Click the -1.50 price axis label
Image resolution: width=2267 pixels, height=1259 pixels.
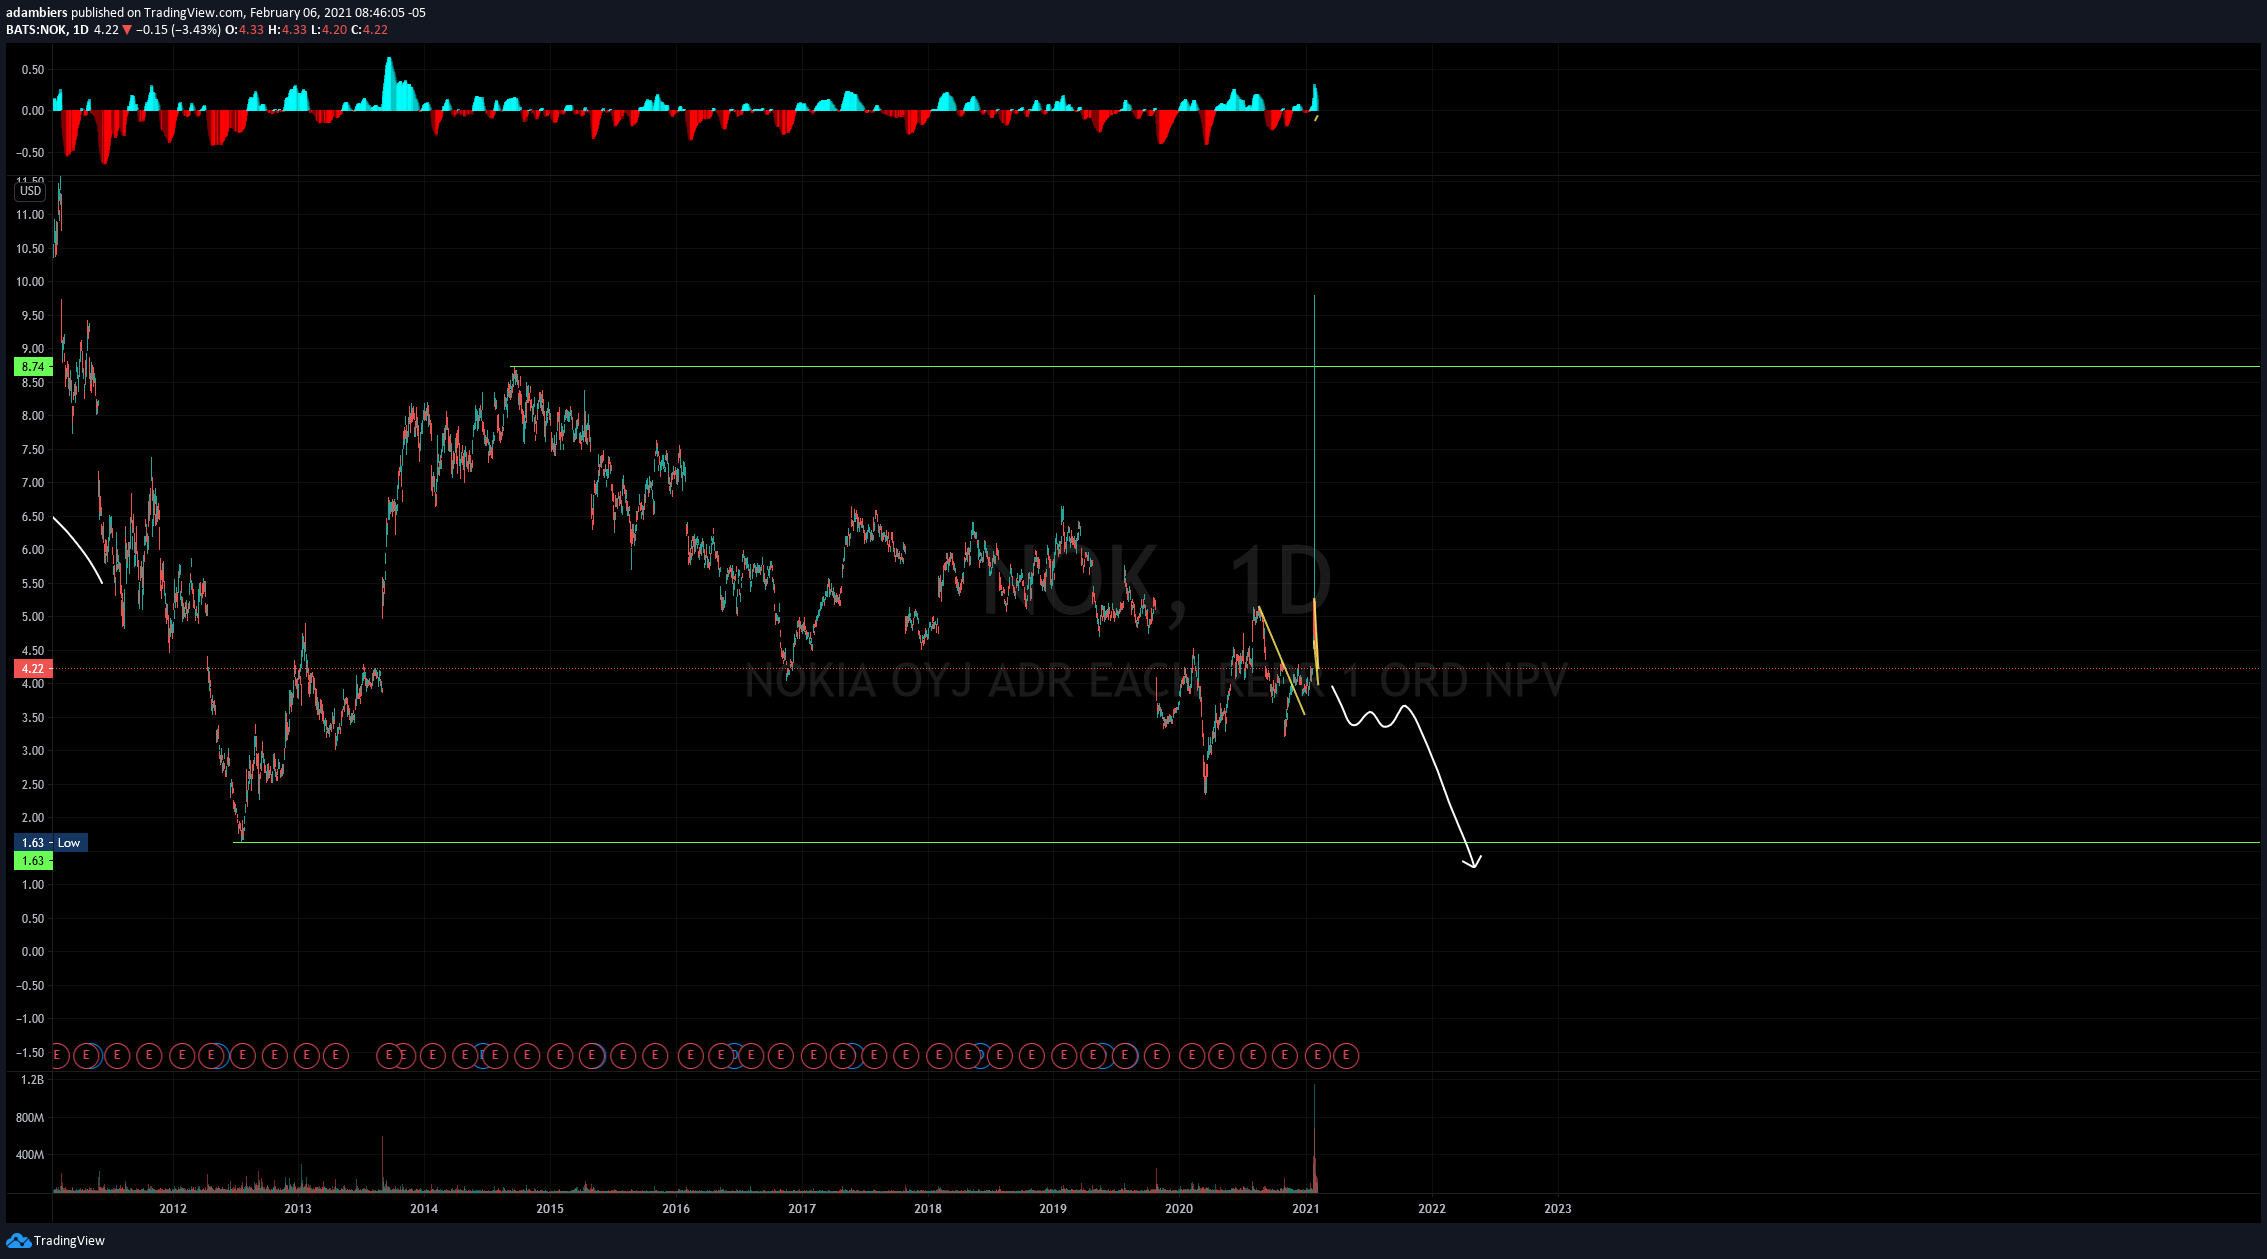(31, 1052)
